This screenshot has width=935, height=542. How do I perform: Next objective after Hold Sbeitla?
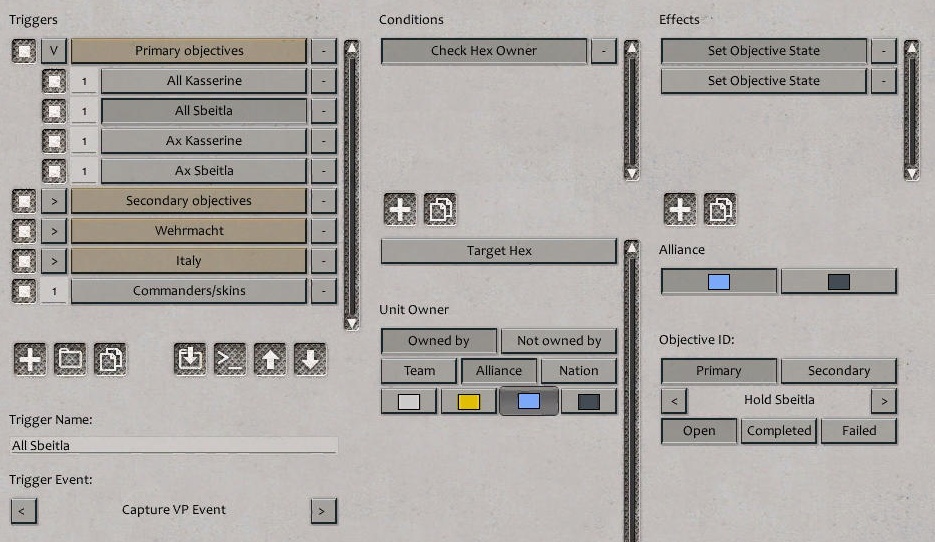pyautogui.click(x=883, y=401)
